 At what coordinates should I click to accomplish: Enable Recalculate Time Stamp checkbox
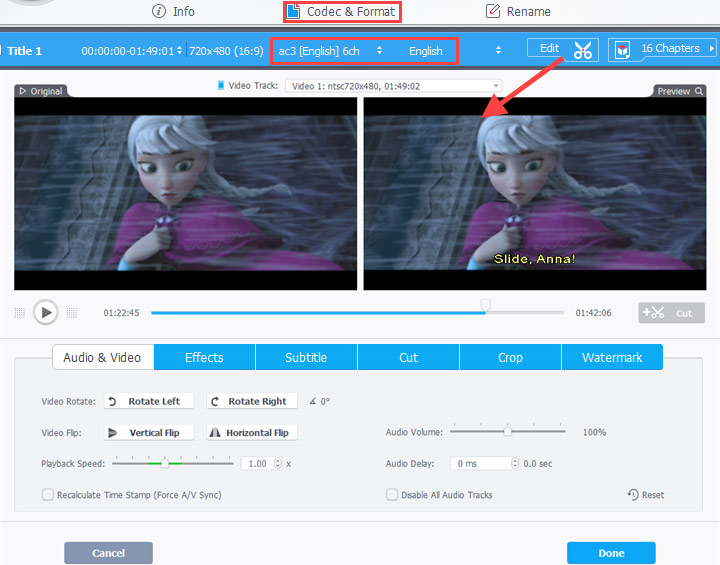pos(48,495)
